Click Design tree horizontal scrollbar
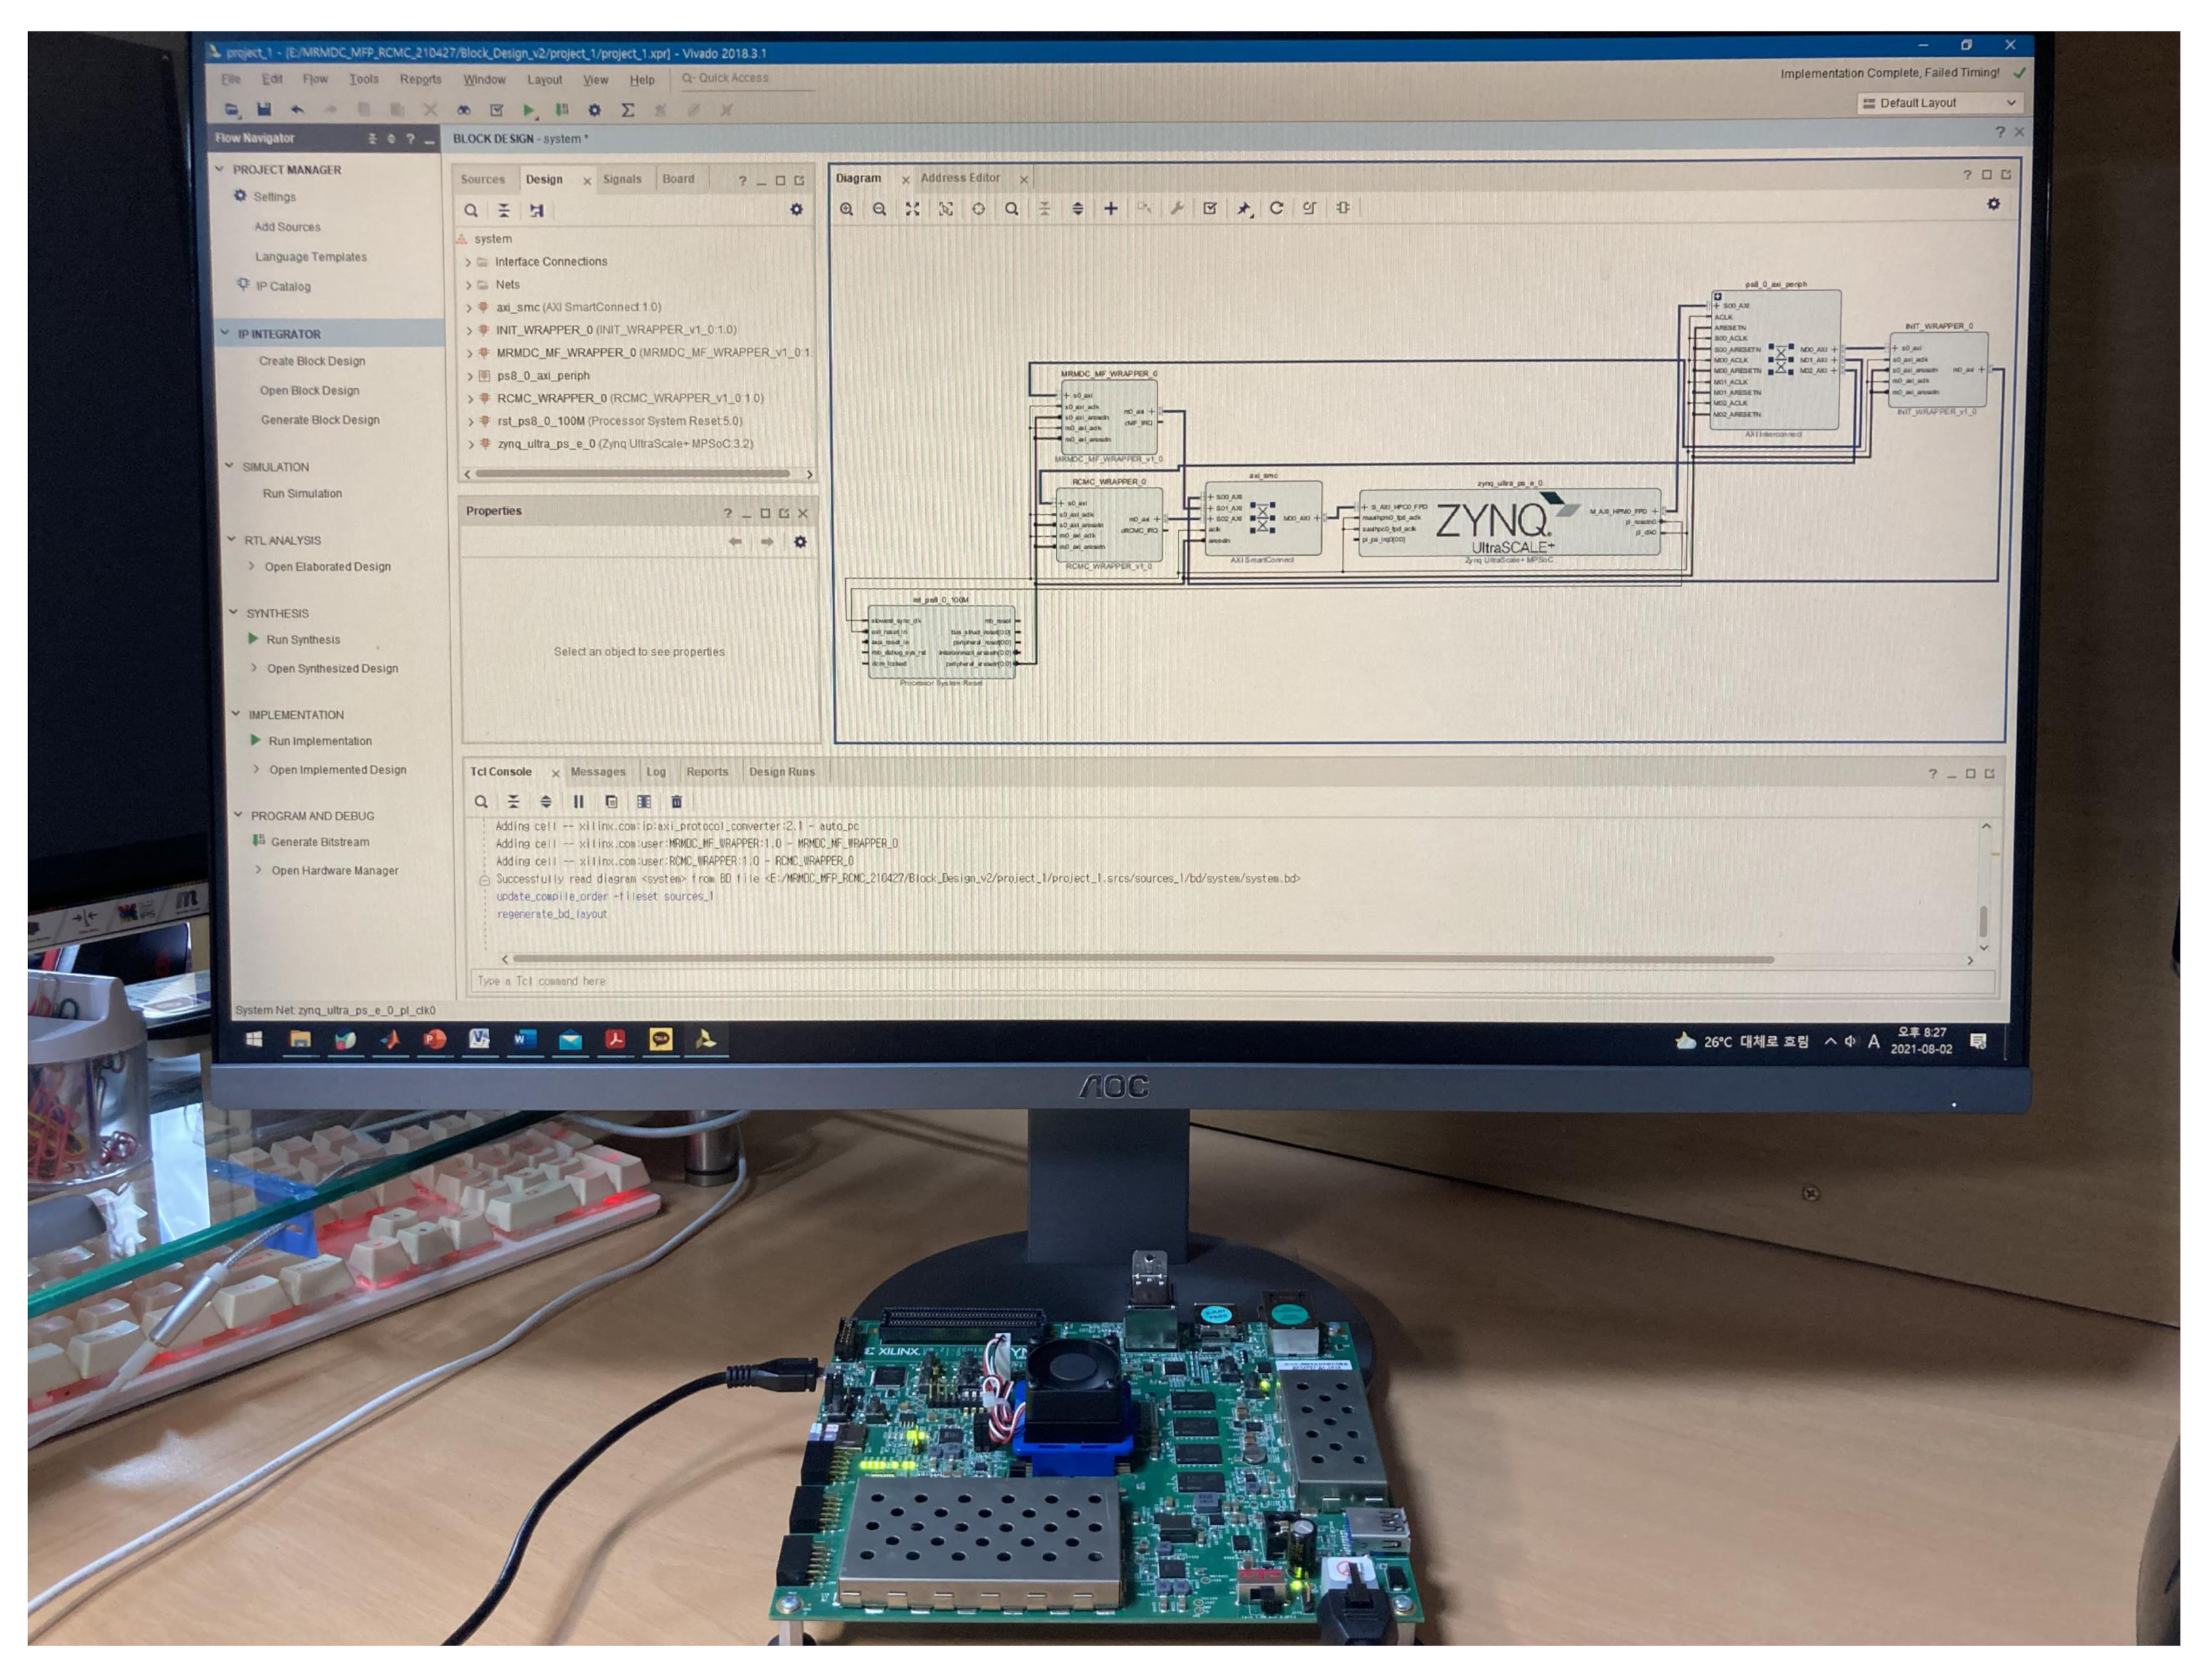Image resolution: width=2212 pixels, height=1677 pixels. (633, 474)
